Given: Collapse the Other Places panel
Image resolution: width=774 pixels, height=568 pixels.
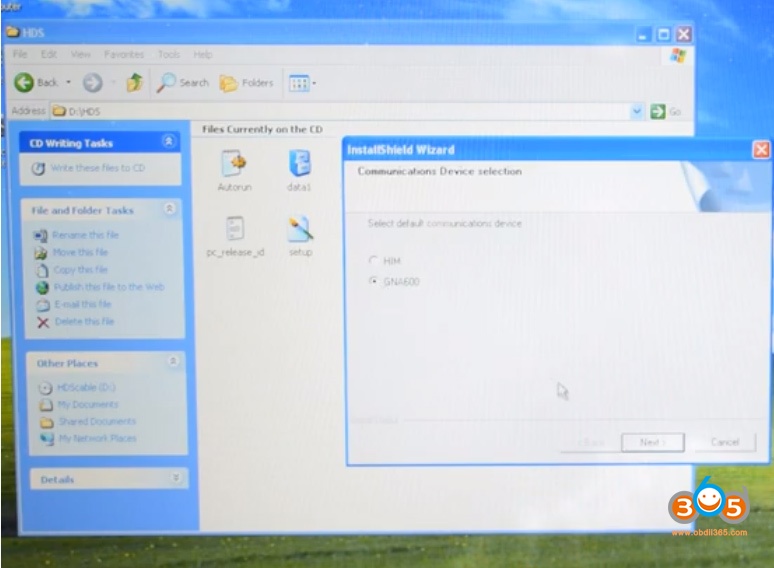Looking at the screenshot, I should point(173,361).
